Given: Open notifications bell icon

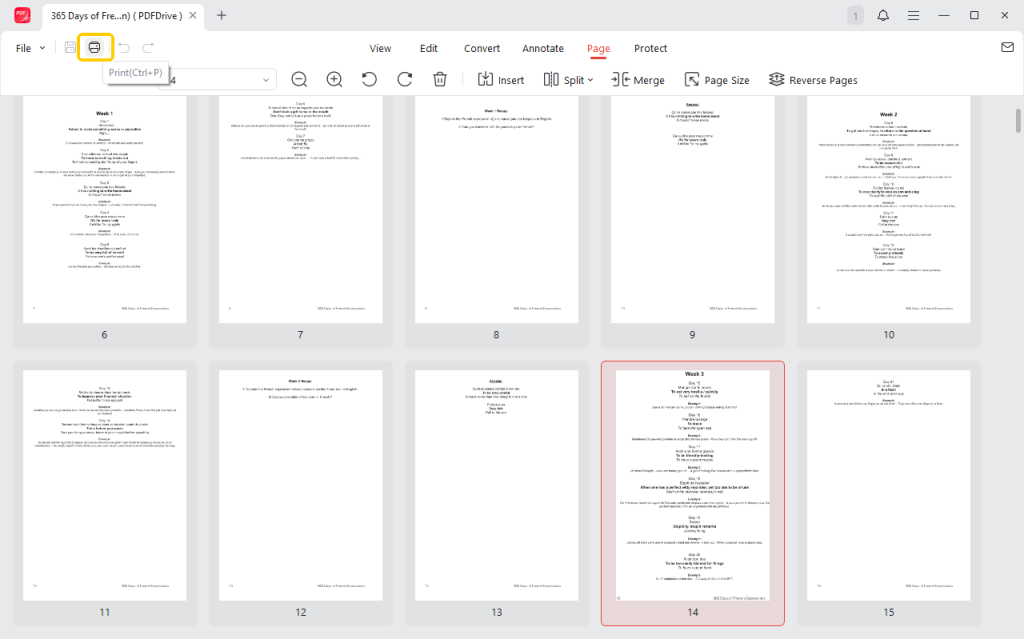Looking at the screenshot, I should (883, 15).
